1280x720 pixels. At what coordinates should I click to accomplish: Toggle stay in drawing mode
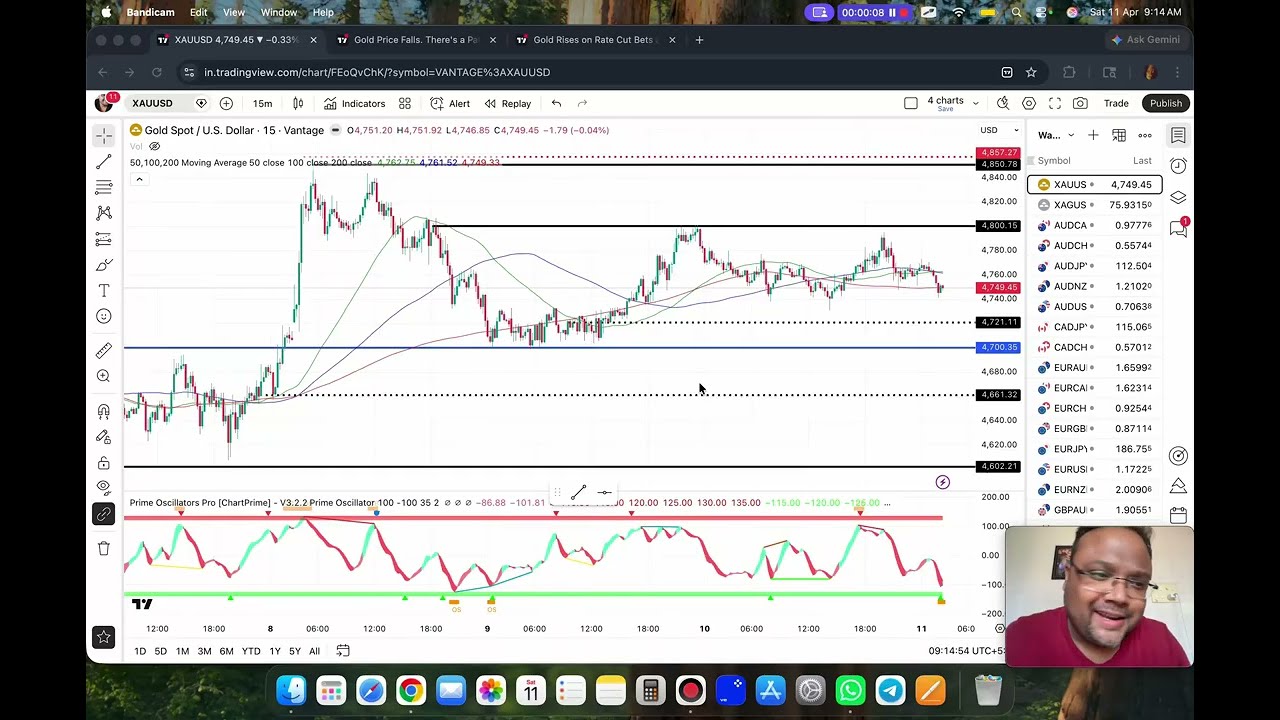[x=104, y=437]
